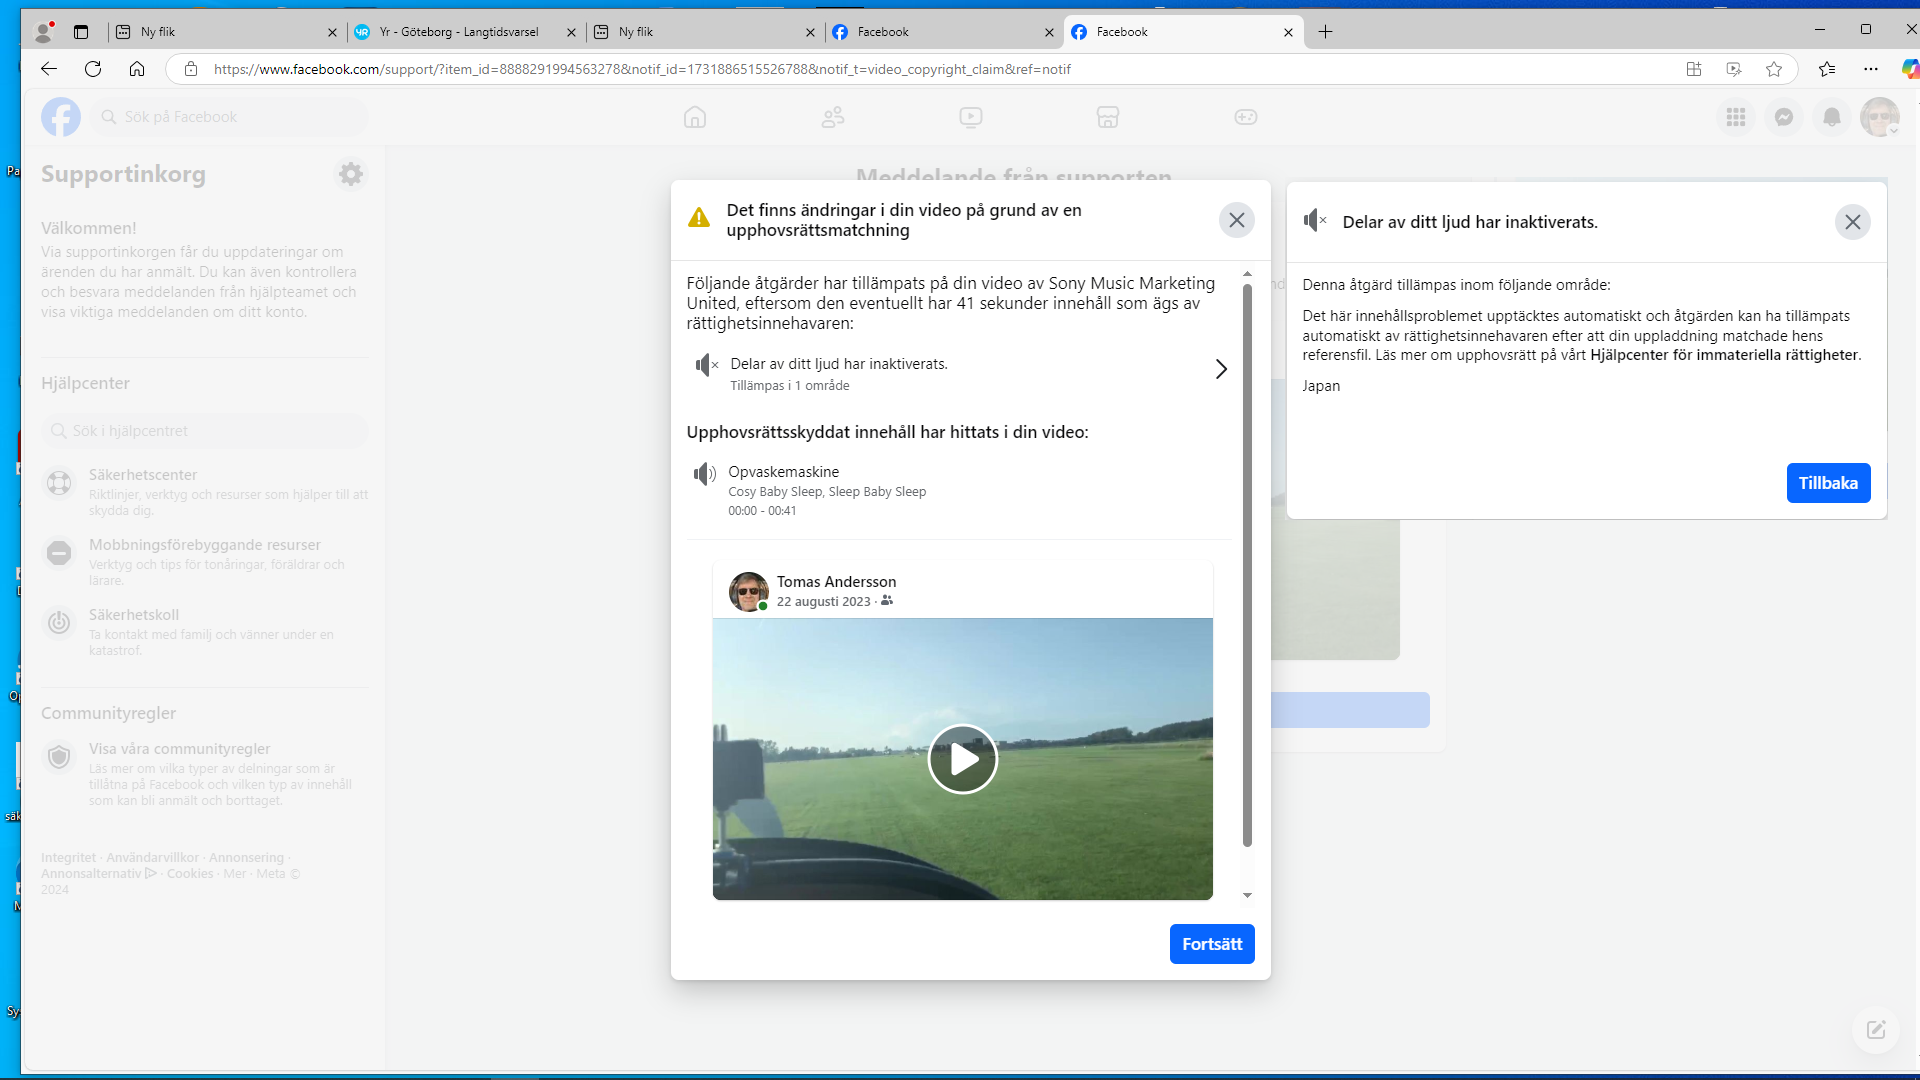Click the Integritet footer link
1920x1080 pixels.
pyautogui.click(x=68, y=858)
